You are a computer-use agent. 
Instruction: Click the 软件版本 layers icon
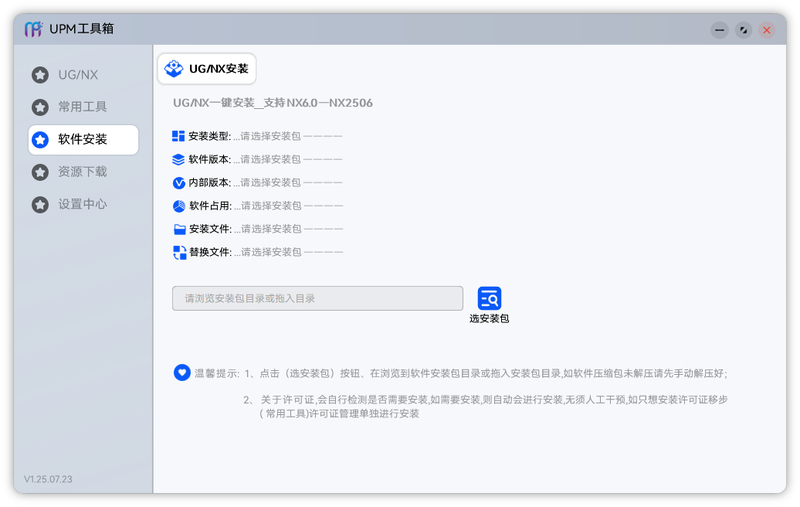coord(179,159)
